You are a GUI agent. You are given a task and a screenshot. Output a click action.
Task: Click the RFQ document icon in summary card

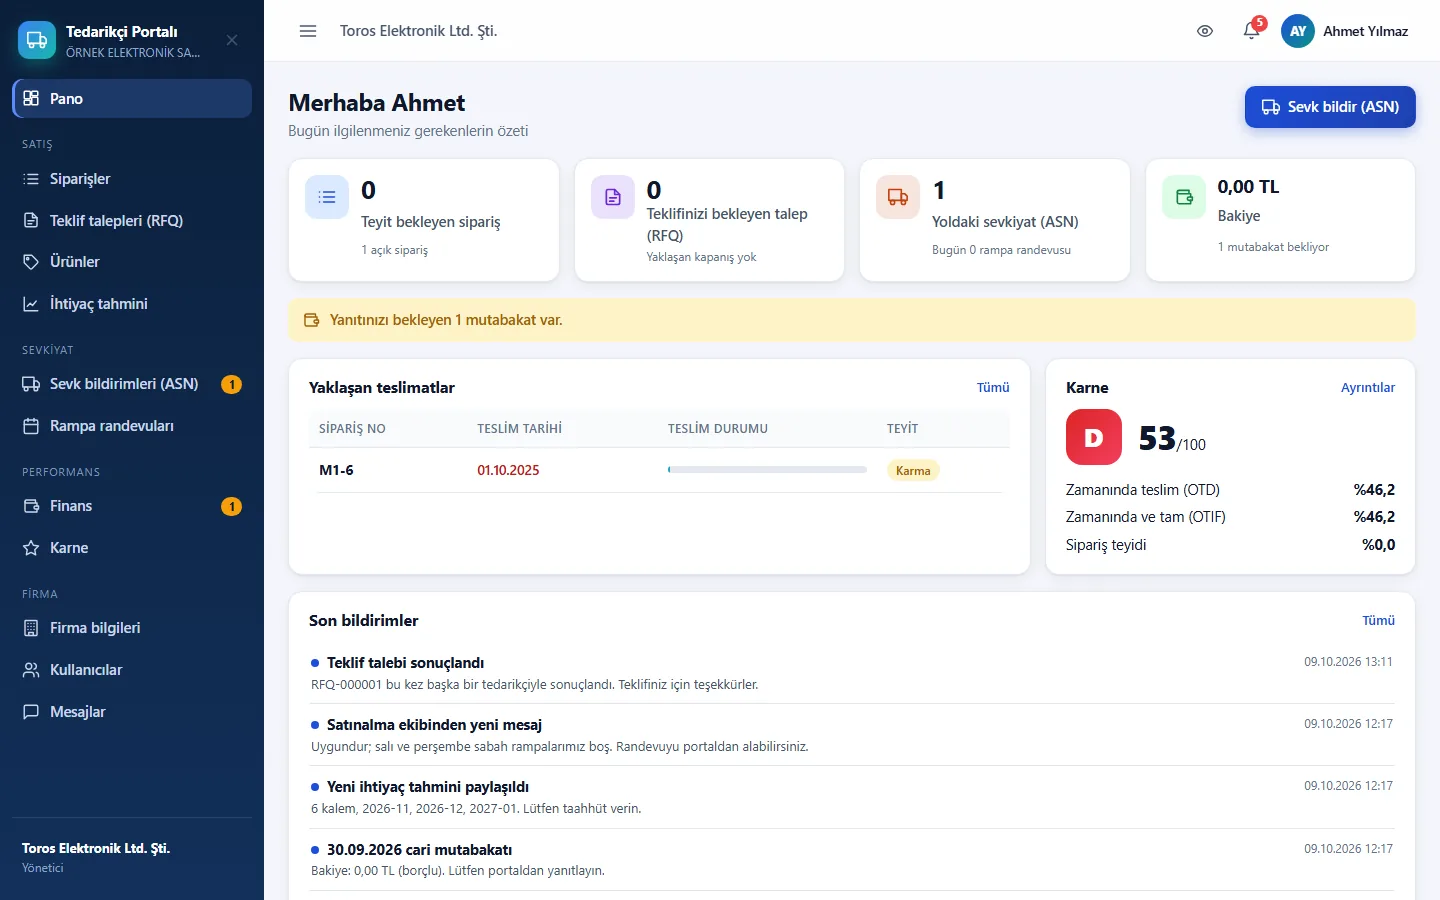613,197
